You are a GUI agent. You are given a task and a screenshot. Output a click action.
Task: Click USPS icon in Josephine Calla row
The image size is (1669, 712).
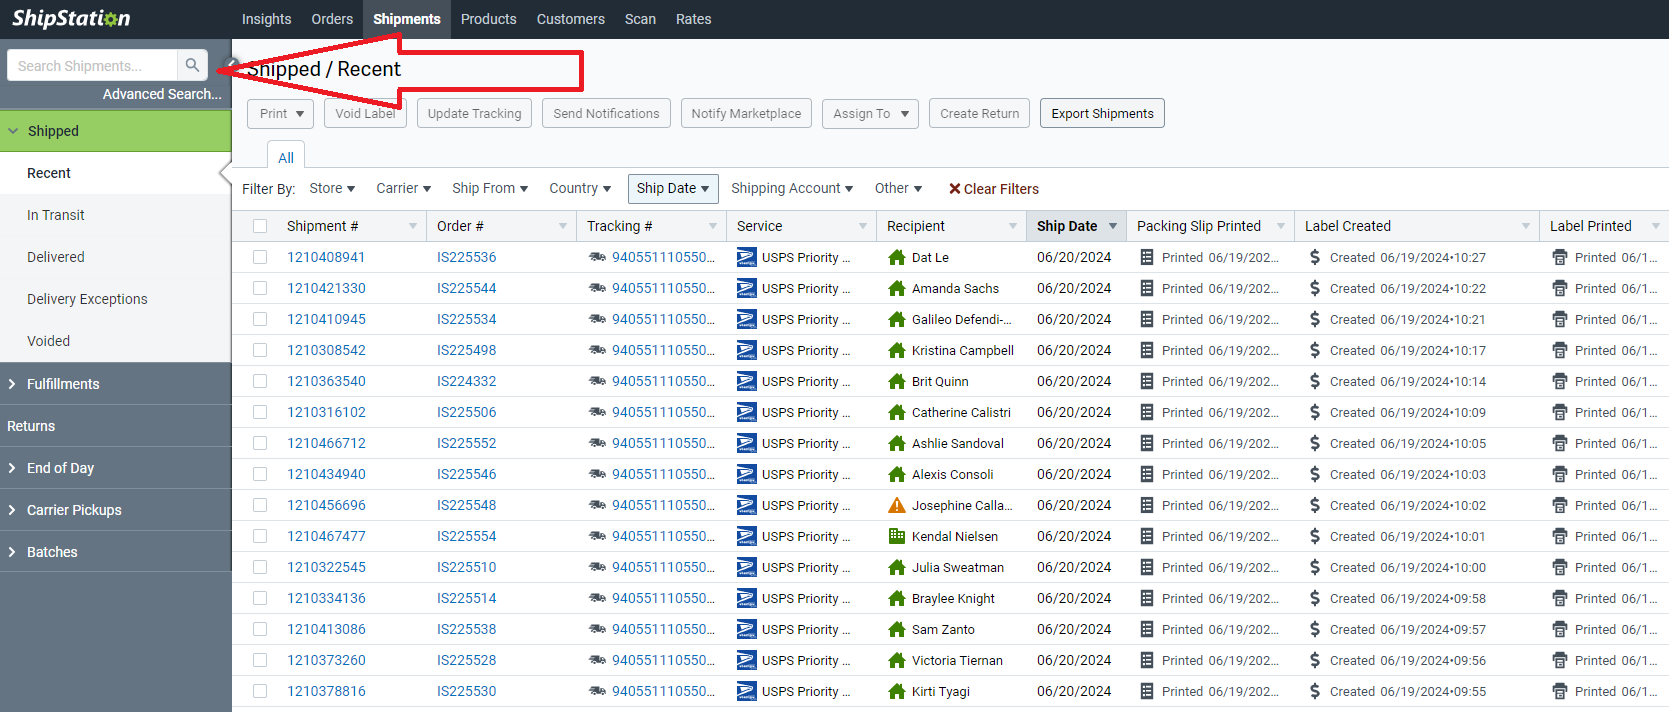point(746,505)
